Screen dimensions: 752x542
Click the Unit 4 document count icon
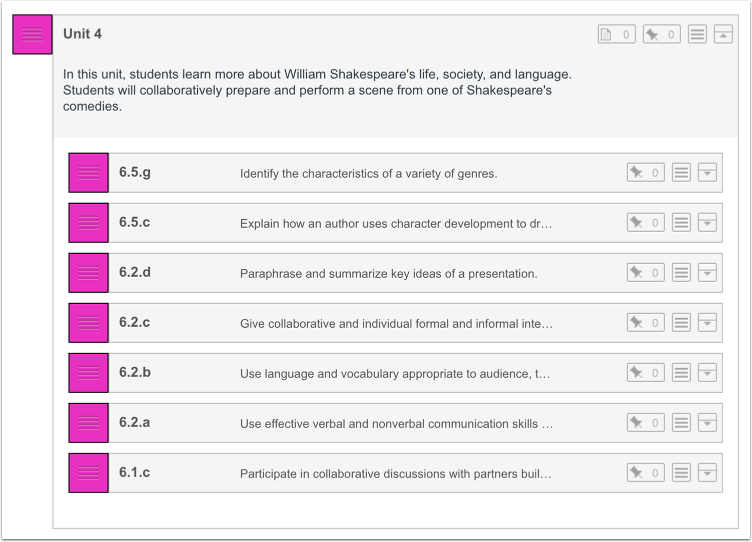616,35
